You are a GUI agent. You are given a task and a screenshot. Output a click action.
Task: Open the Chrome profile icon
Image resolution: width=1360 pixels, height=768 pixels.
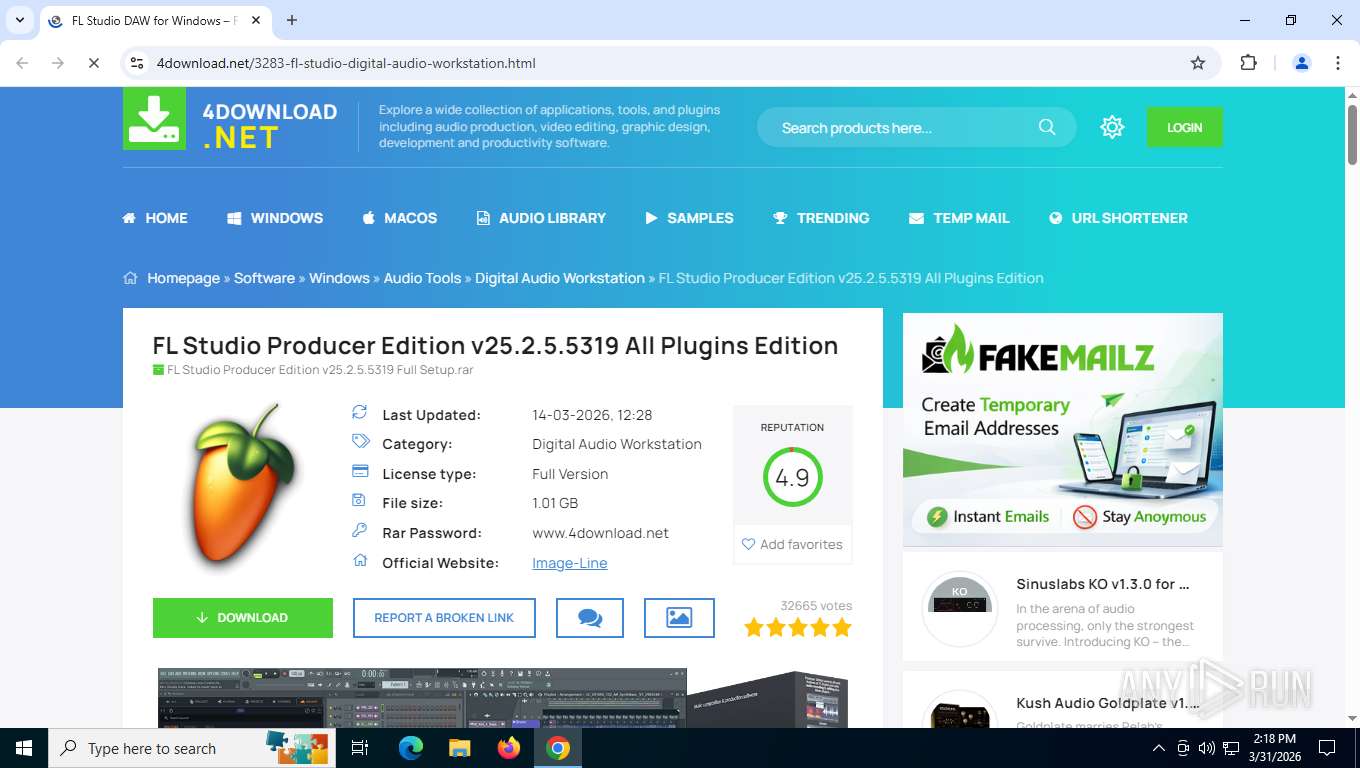1302,63
